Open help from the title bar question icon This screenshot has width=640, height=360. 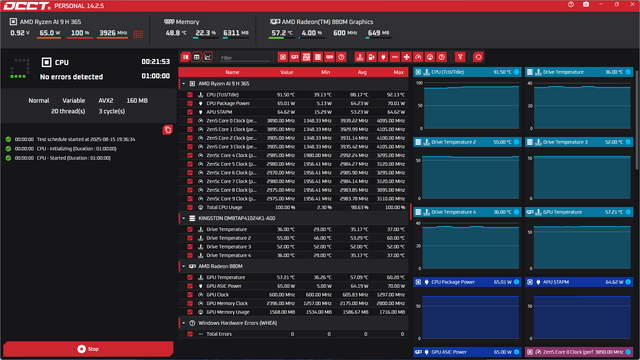tap(571, 4)
